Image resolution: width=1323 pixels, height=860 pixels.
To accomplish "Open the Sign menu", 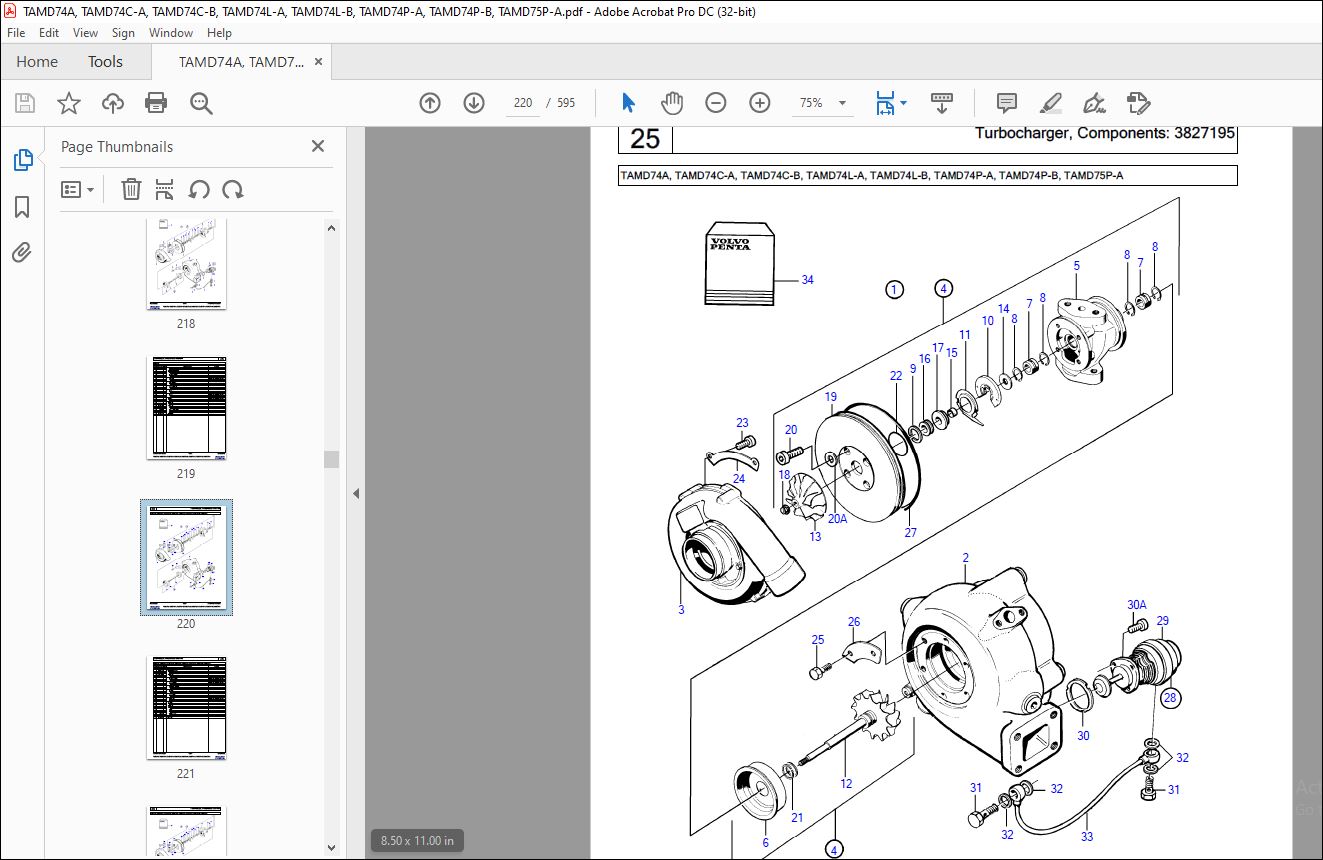I will (123, 33).
